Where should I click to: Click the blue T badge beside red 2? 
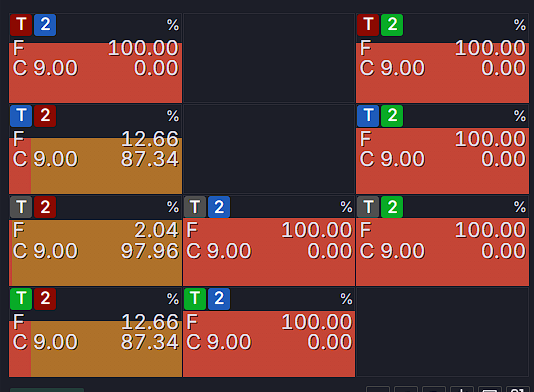(x=21, y=116)
